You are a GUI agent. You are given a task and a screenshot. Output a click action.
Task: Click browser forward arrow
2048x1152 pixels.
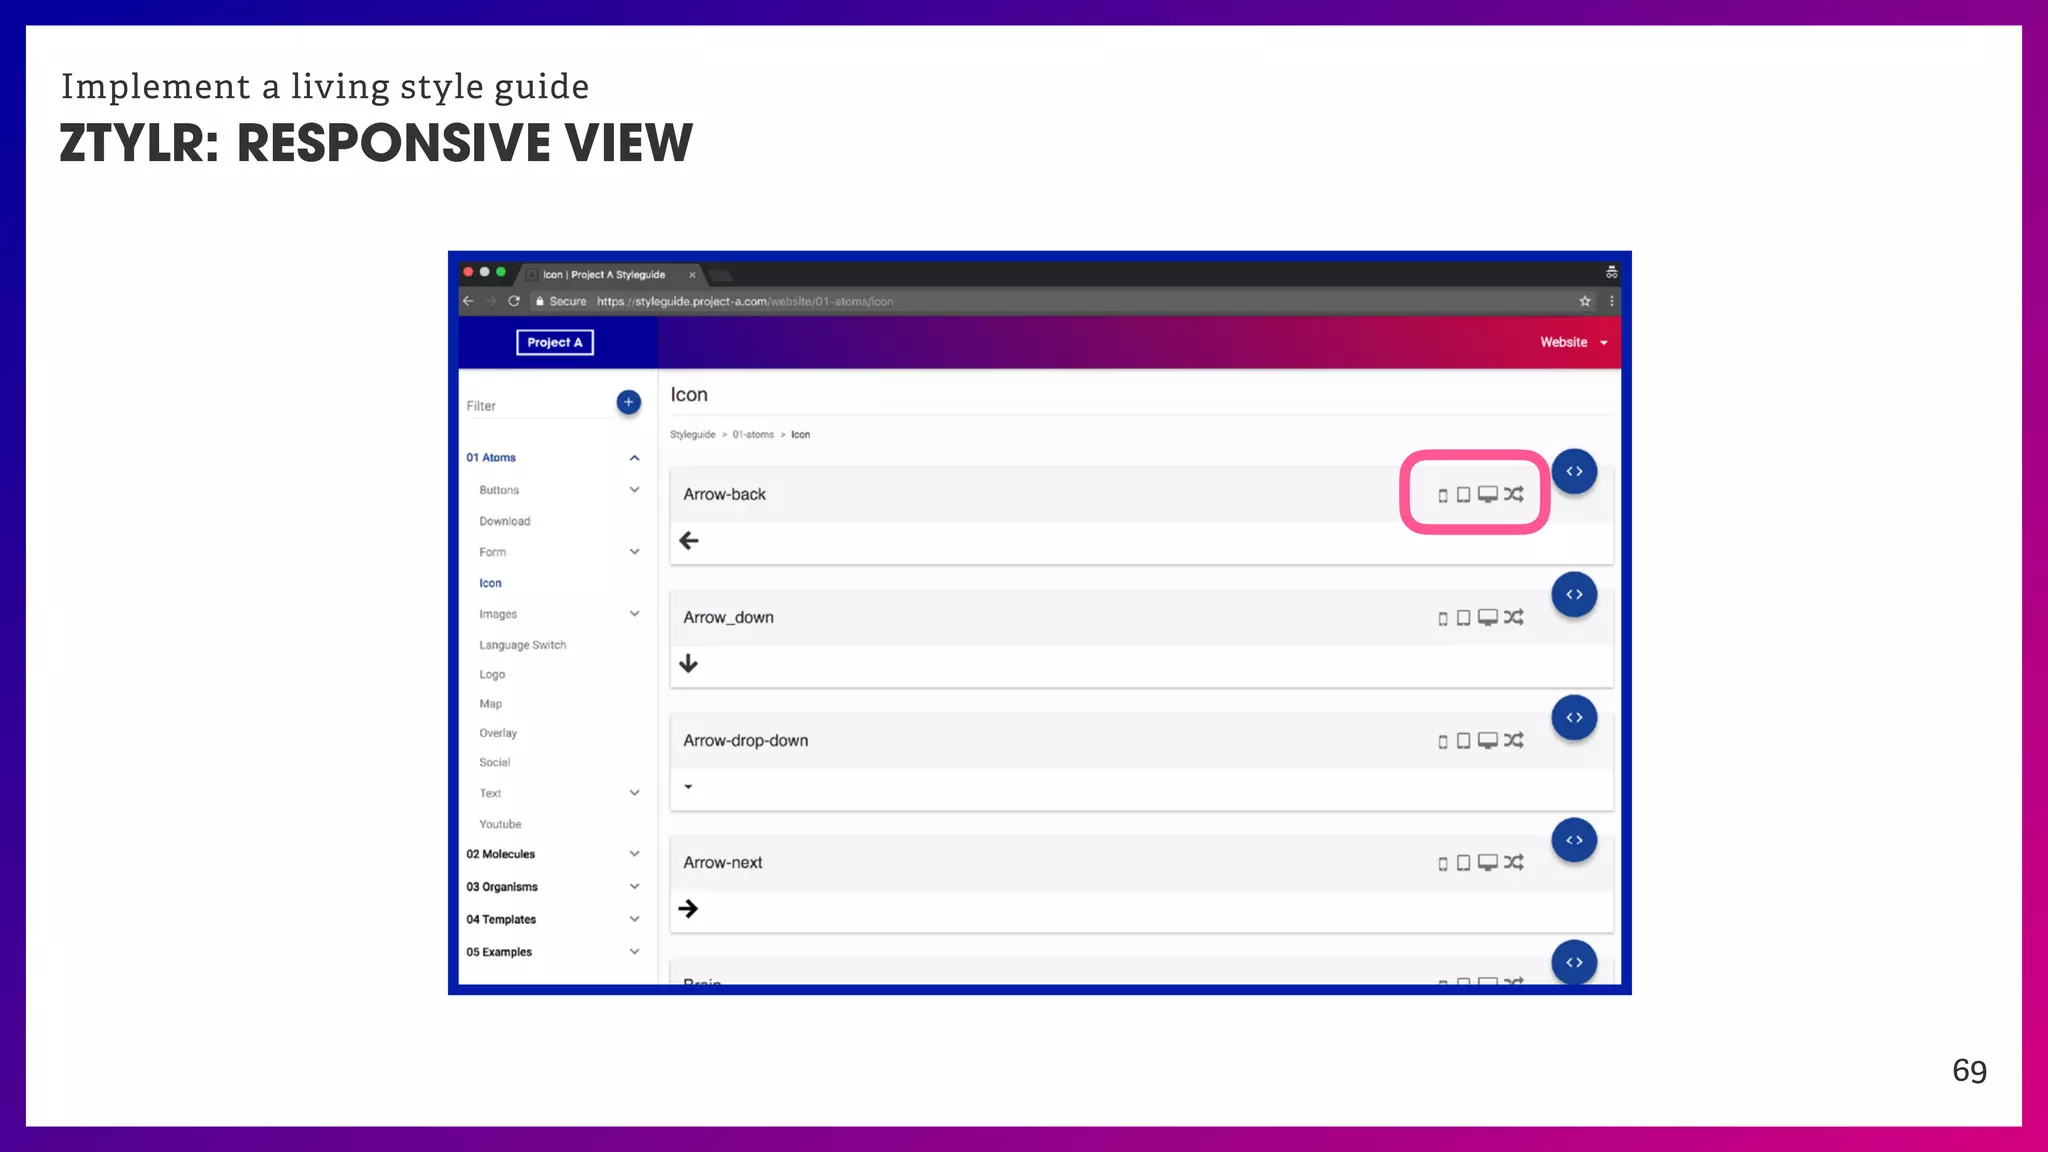point(491,301)
